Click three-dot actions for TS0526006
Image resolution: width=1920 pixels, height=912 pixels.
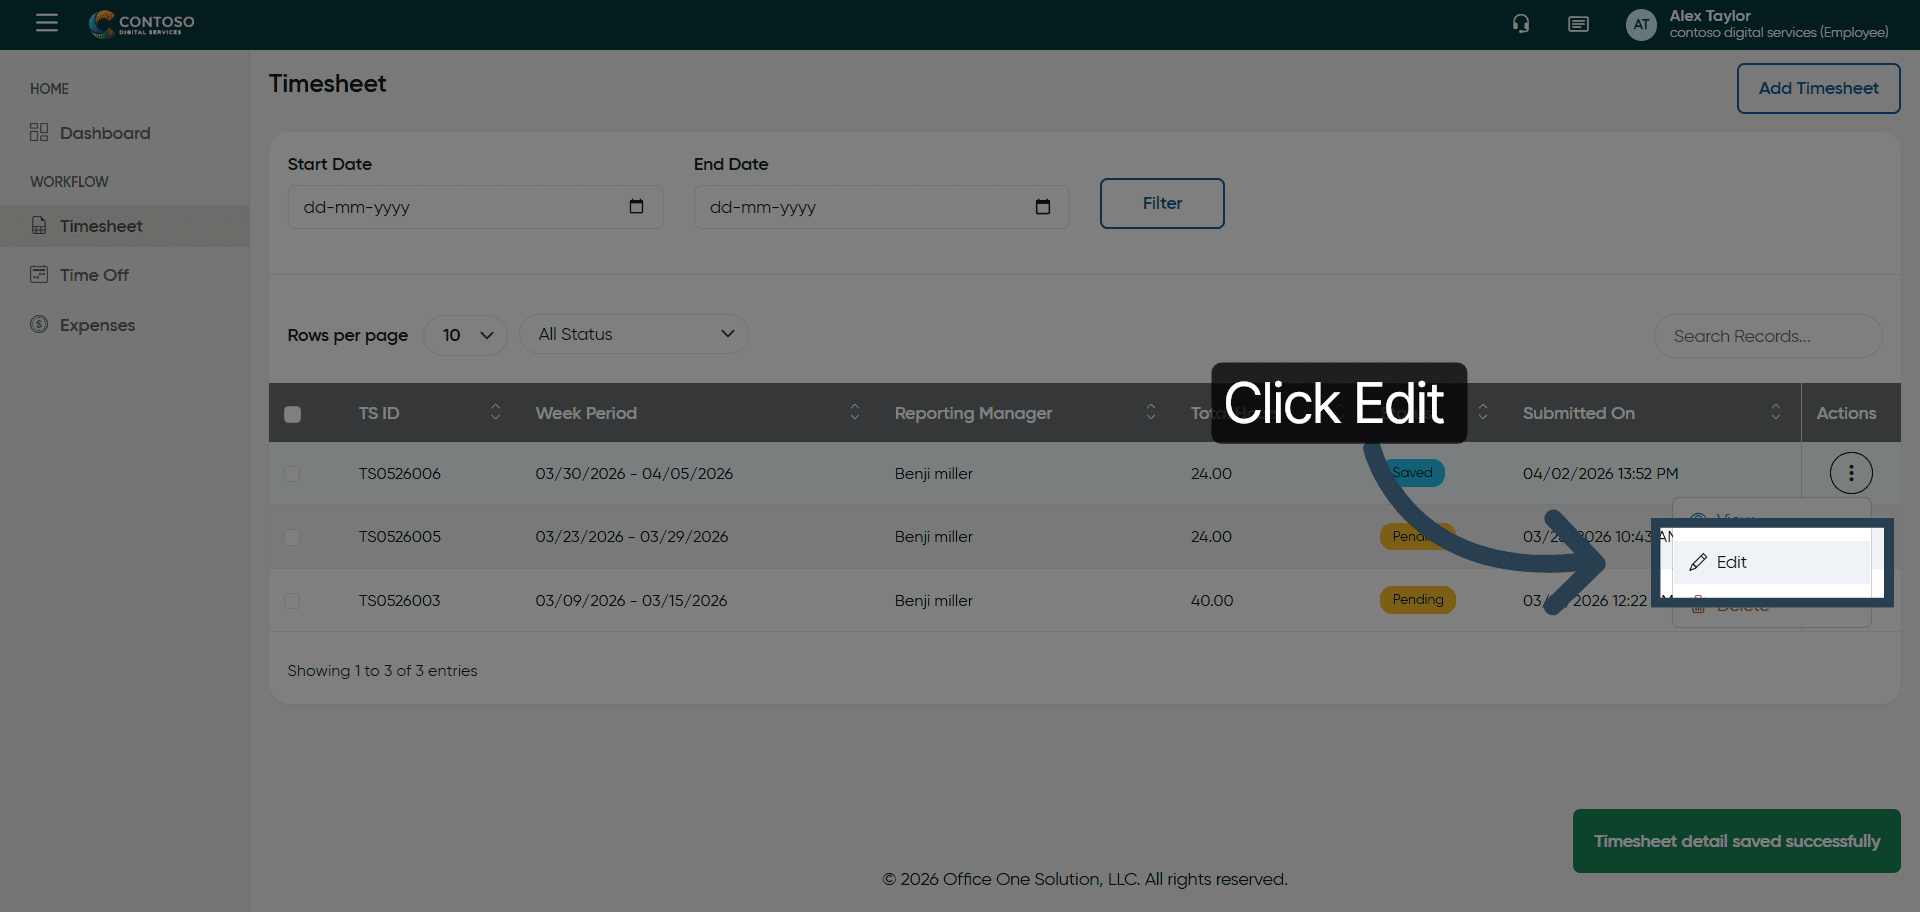(1850, 473)
